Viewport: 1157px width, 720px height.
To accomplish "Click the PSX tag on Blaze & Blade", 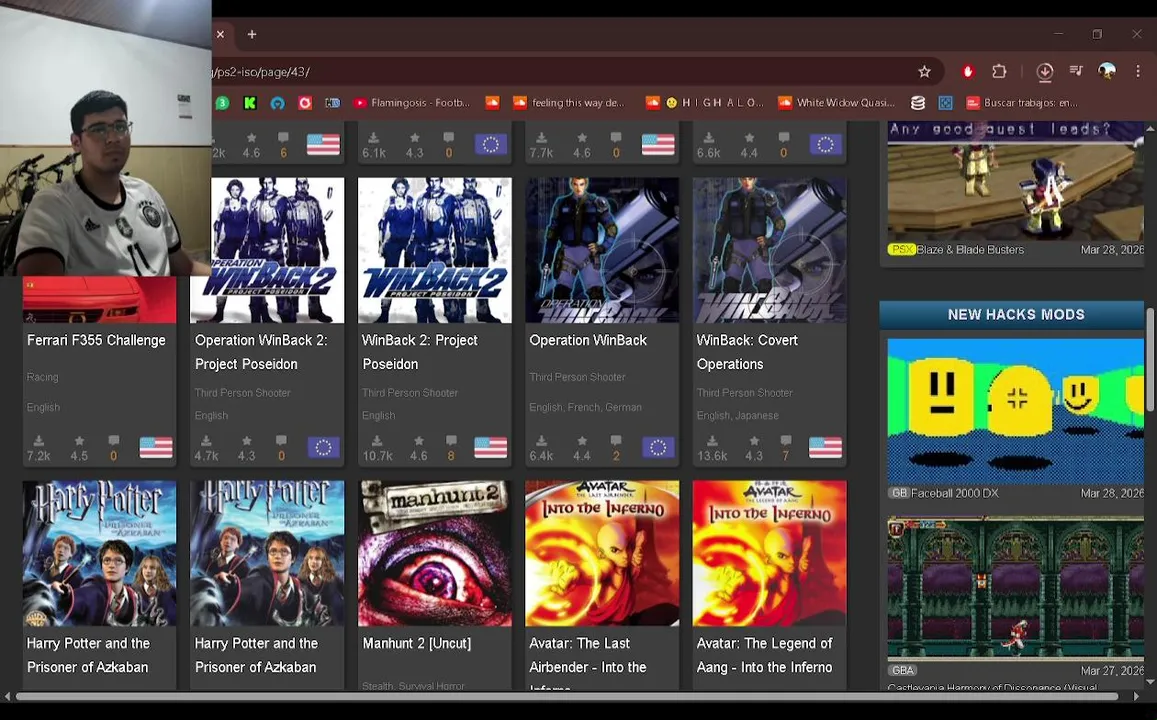I will [x=901, y=249].
